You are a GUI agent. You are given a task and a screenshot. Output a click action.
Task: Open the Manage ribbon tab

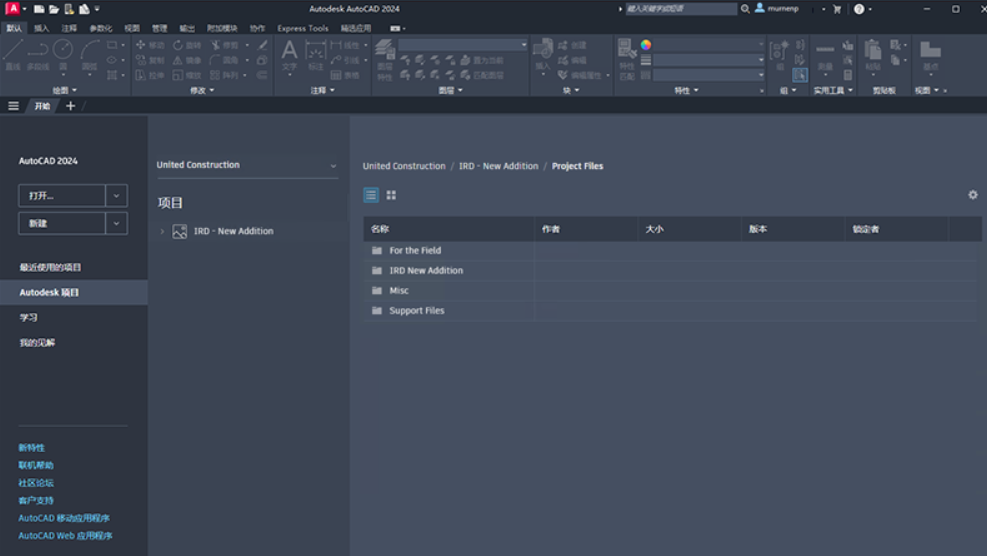tap(159, 28)
